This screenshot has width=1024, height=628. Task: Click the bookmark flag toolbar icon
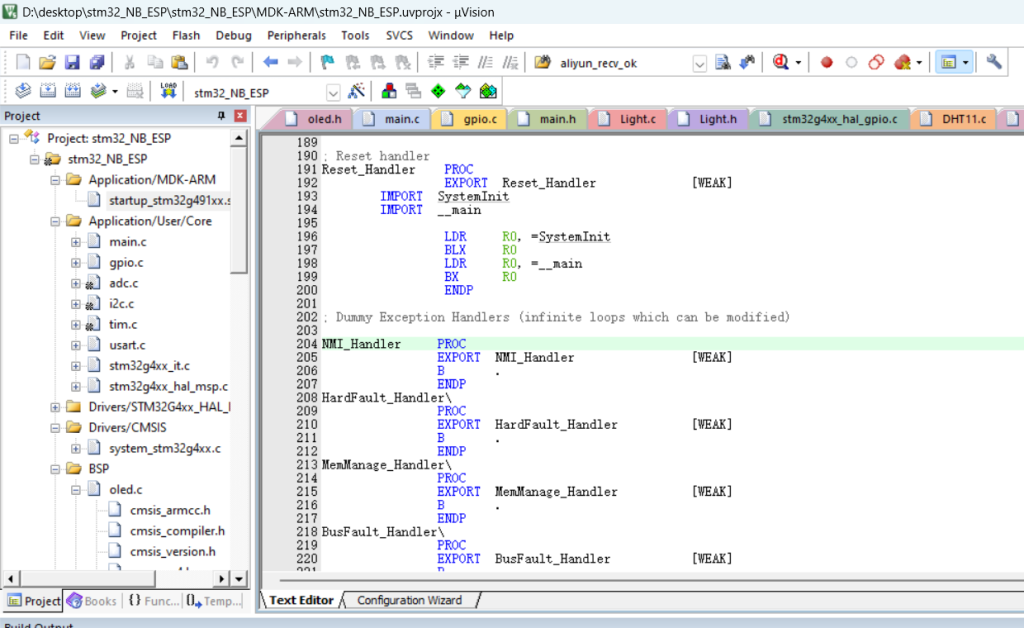click(x=327, y=62)
